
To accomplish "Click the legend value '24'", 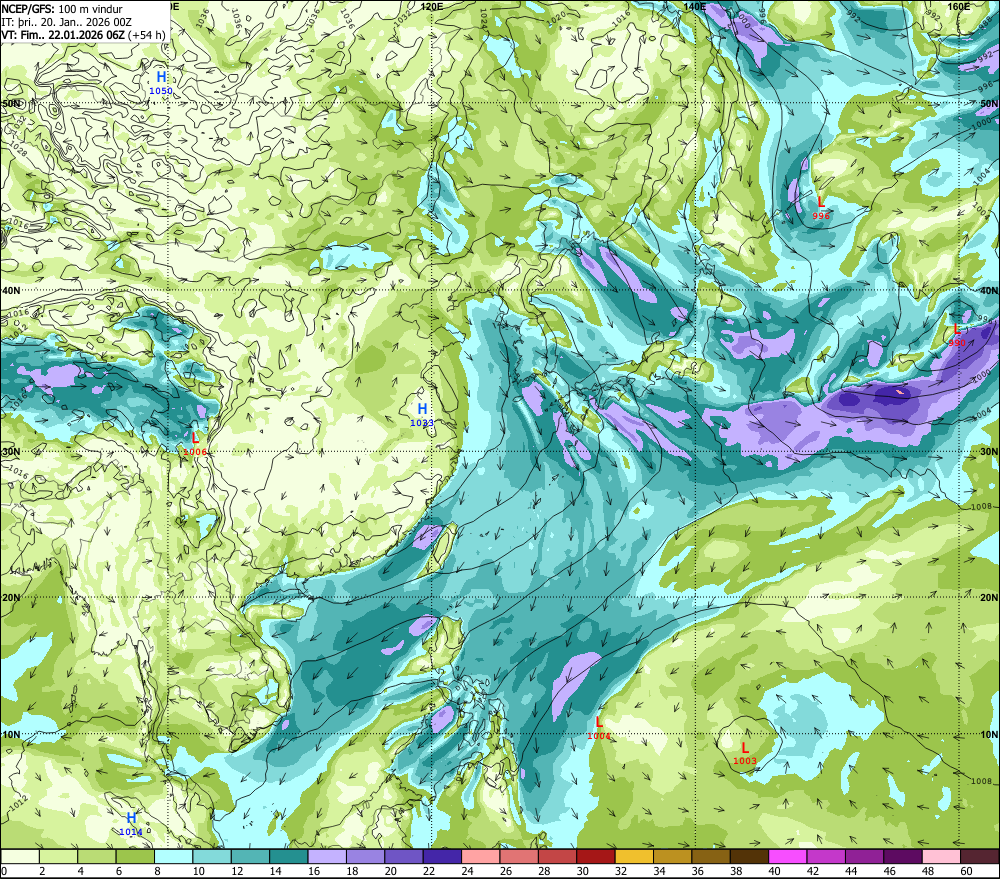I will point(467,871).
